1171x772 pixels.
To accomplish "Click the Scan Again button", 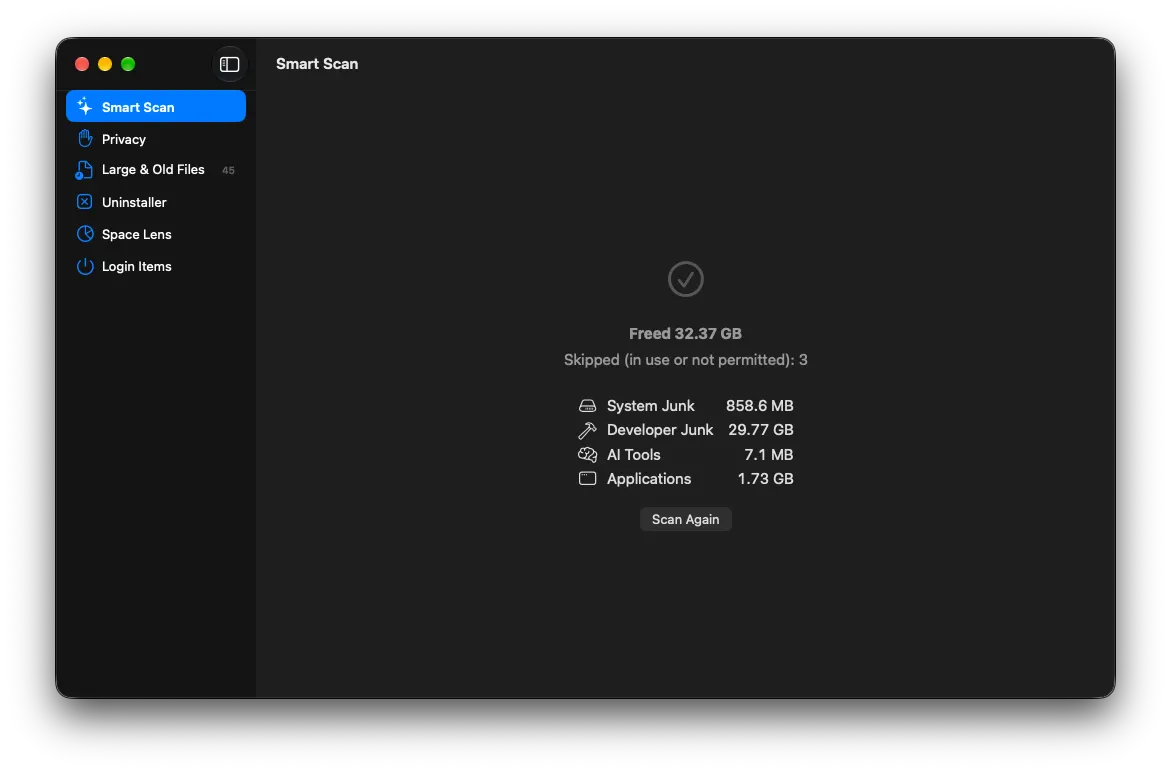I will tap(686, 519).
